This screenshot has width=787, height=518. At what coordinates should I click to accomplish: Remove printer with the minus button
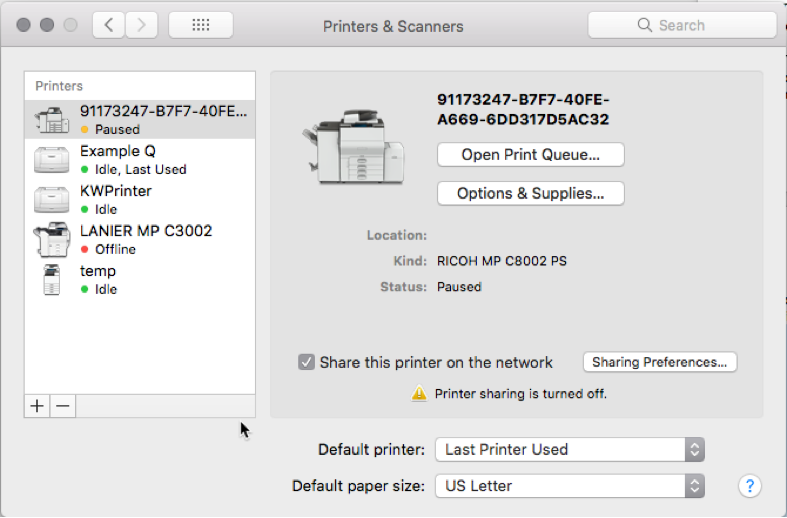tap(63, 406)
